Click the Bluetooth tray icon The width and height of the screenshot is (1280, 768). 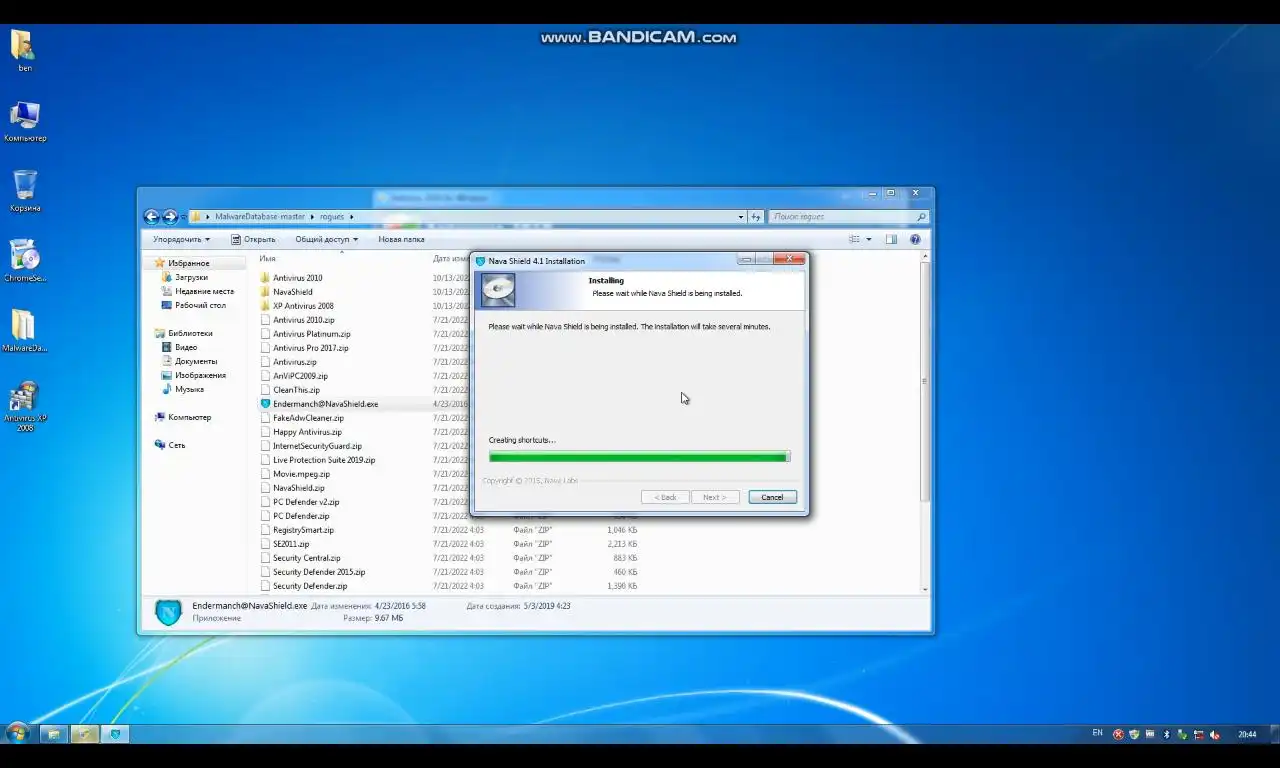[x=1166, y=734]
